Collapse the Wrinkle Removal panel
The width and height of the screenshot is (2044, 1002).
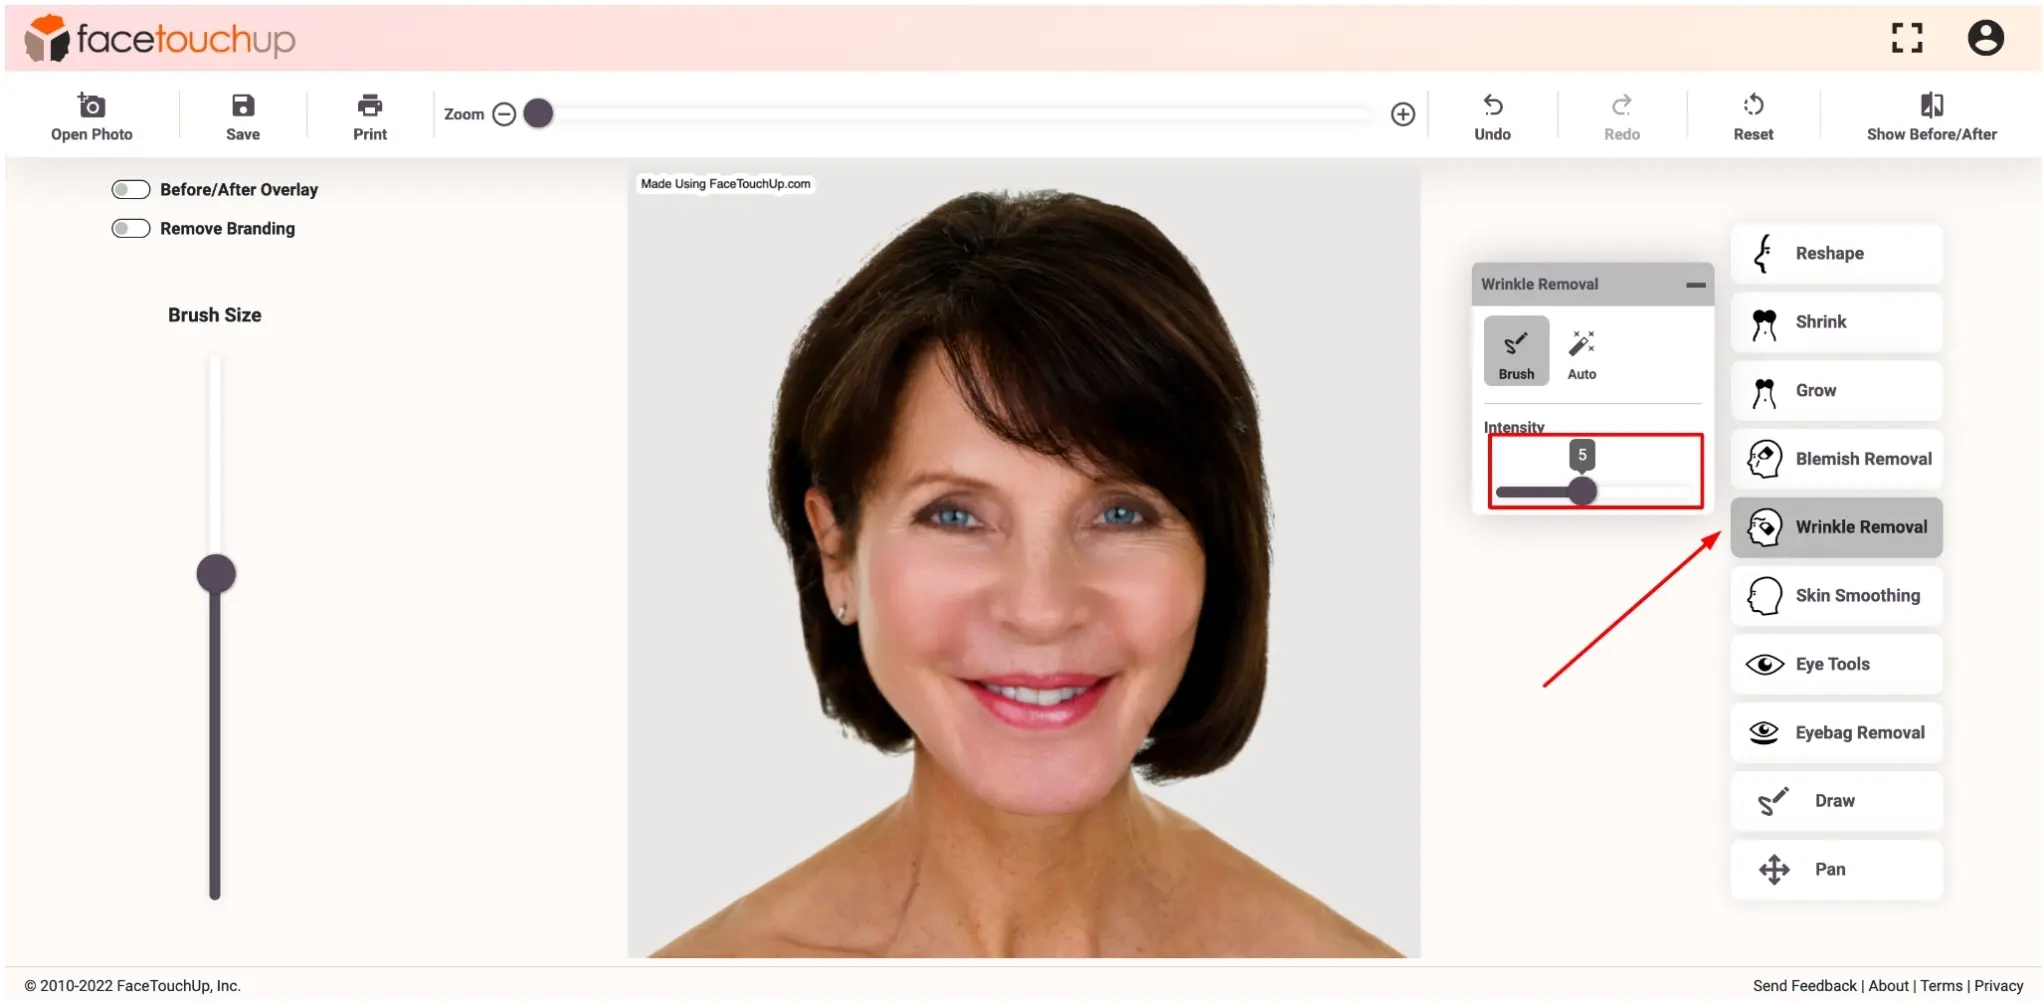coord(1697,284)
